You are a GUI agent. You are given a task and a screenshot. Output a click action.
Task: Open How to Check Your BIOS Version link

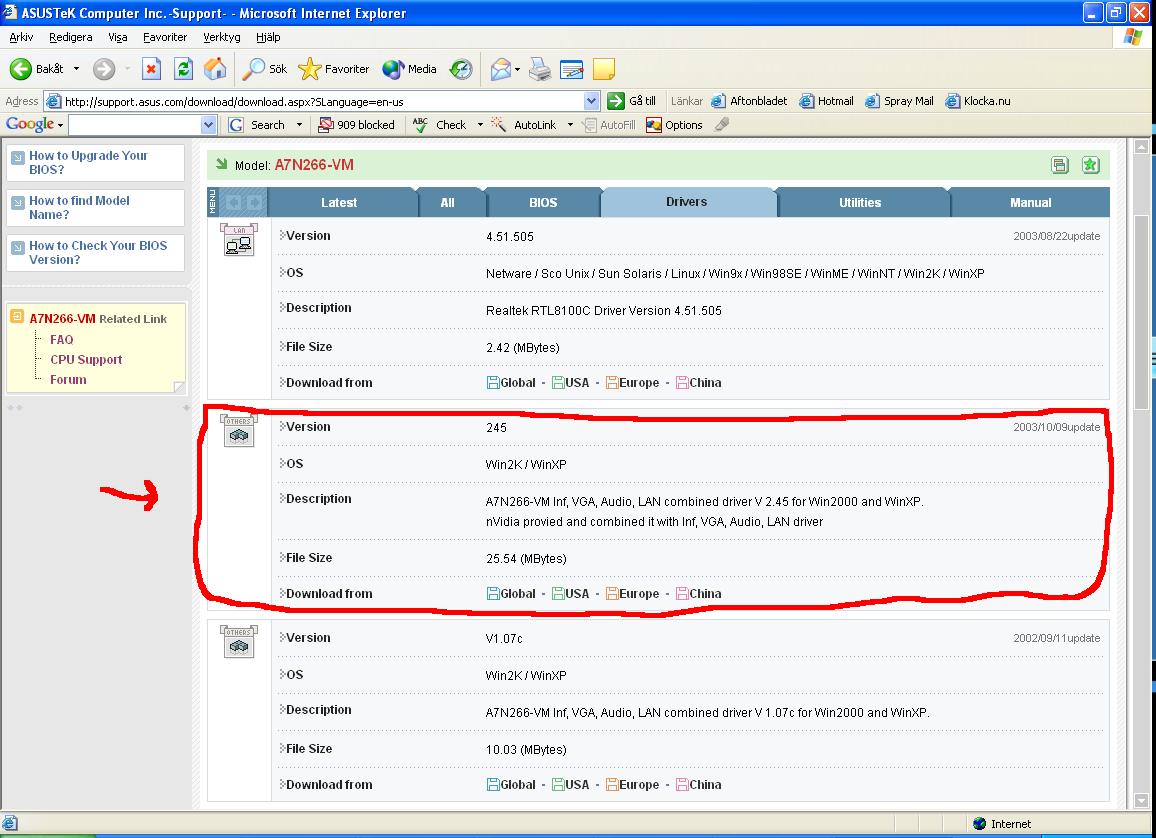point(98,252)
